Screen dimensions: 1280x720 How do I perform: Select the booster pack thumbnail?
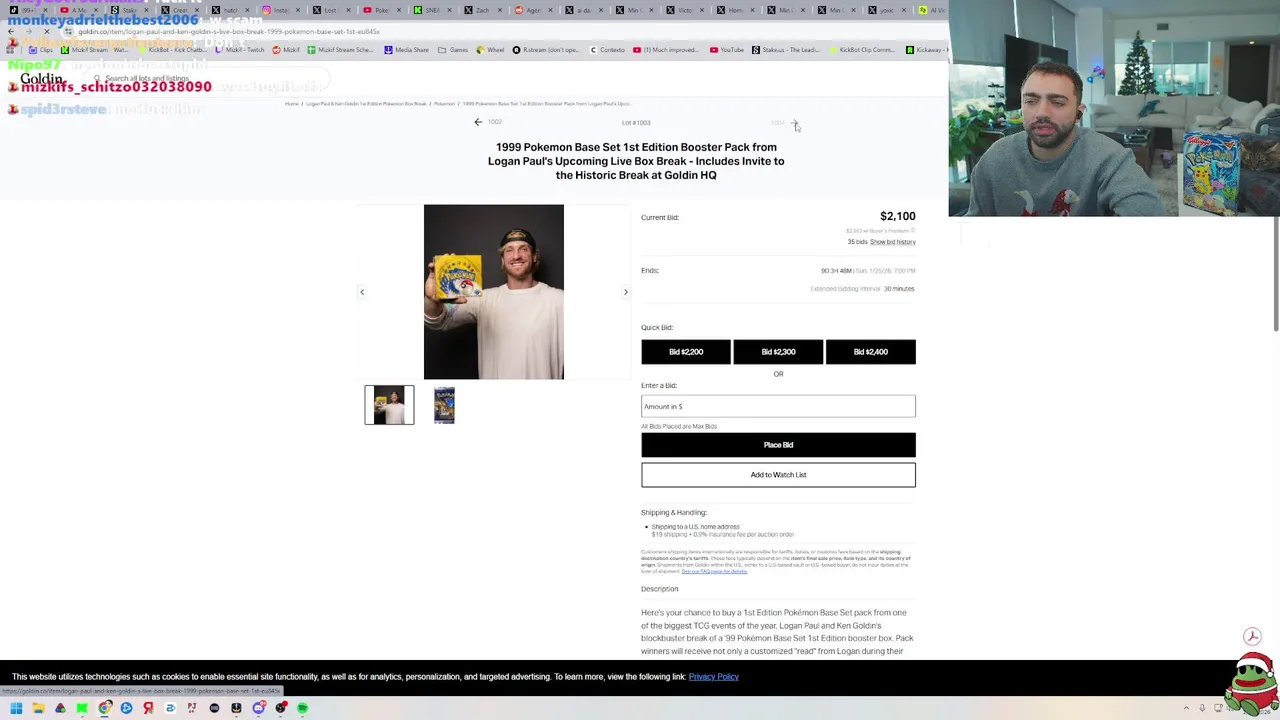444,405
